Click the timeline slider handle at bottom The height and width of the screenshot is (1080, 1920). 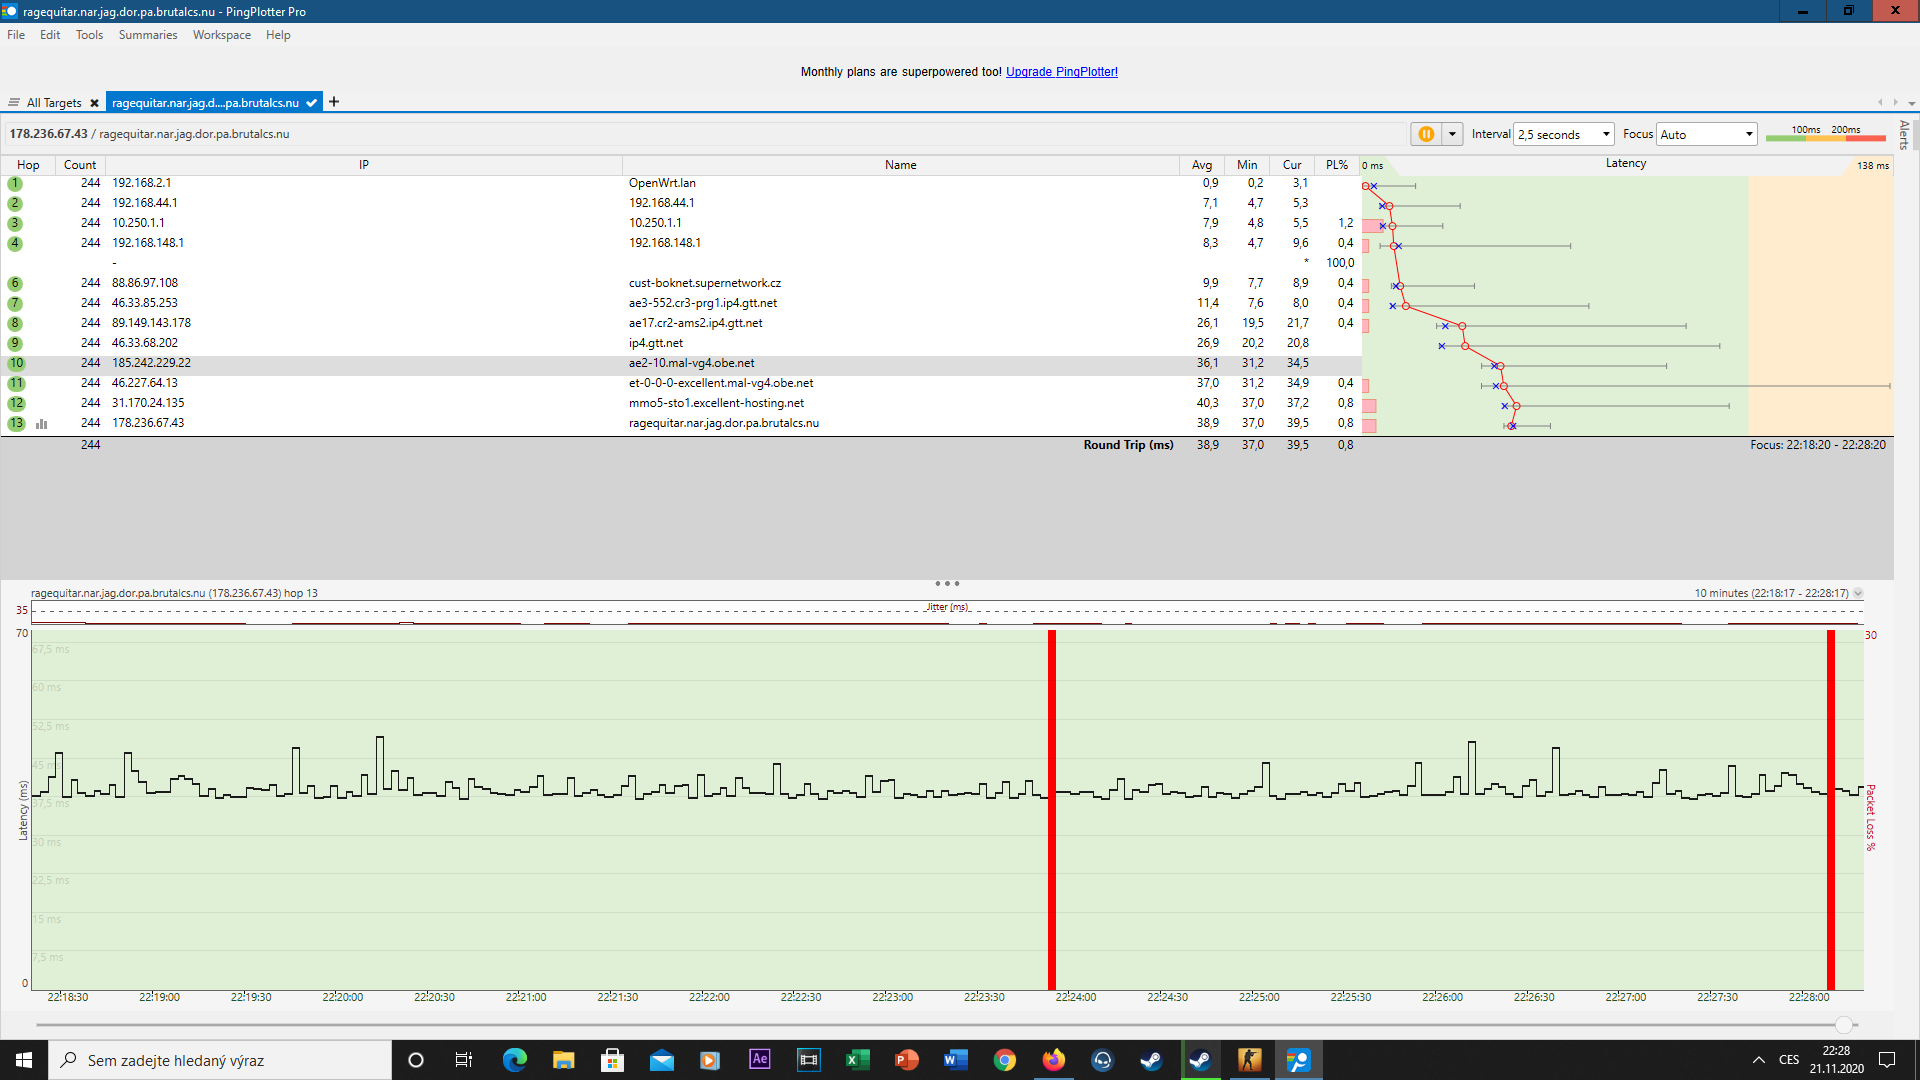coord(1844,1025)
